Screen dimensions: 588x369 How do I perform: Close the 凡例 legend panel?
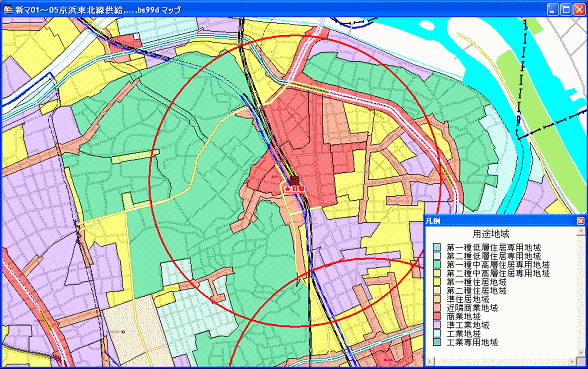point(580,221)
